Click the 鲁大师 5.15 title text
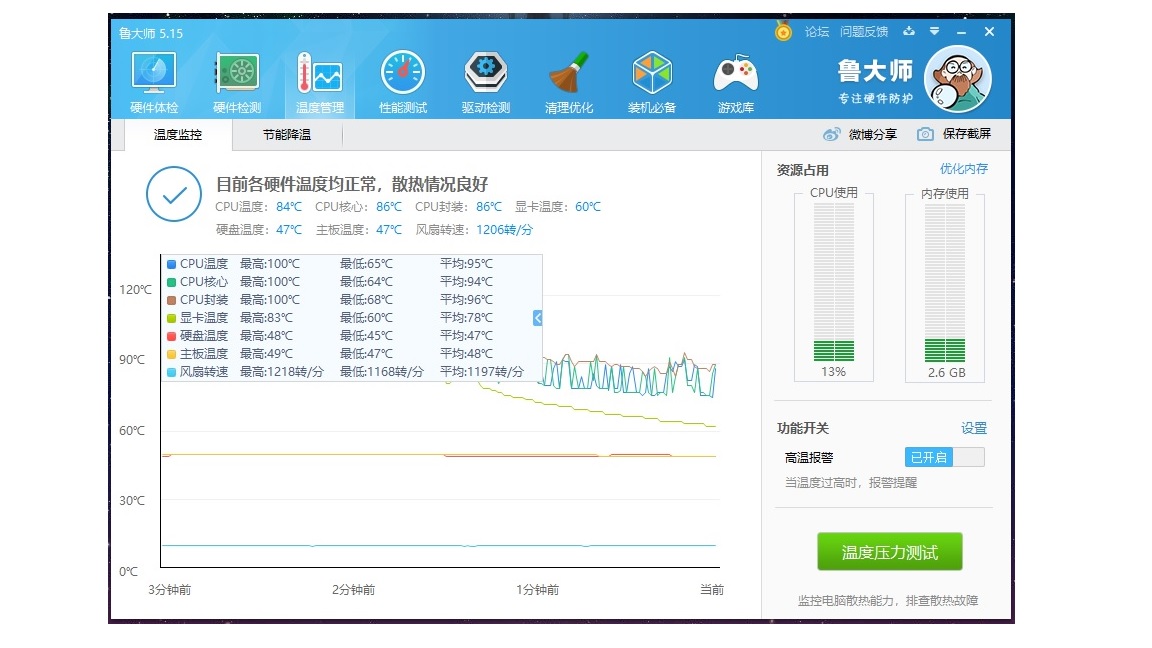This screenshot has width=1152, height=648. pos(151,33)
